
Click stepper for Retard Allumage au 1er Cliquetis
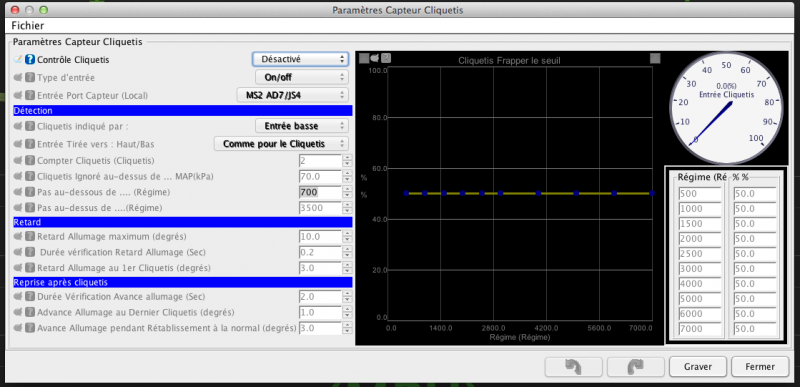coord(347,268)
